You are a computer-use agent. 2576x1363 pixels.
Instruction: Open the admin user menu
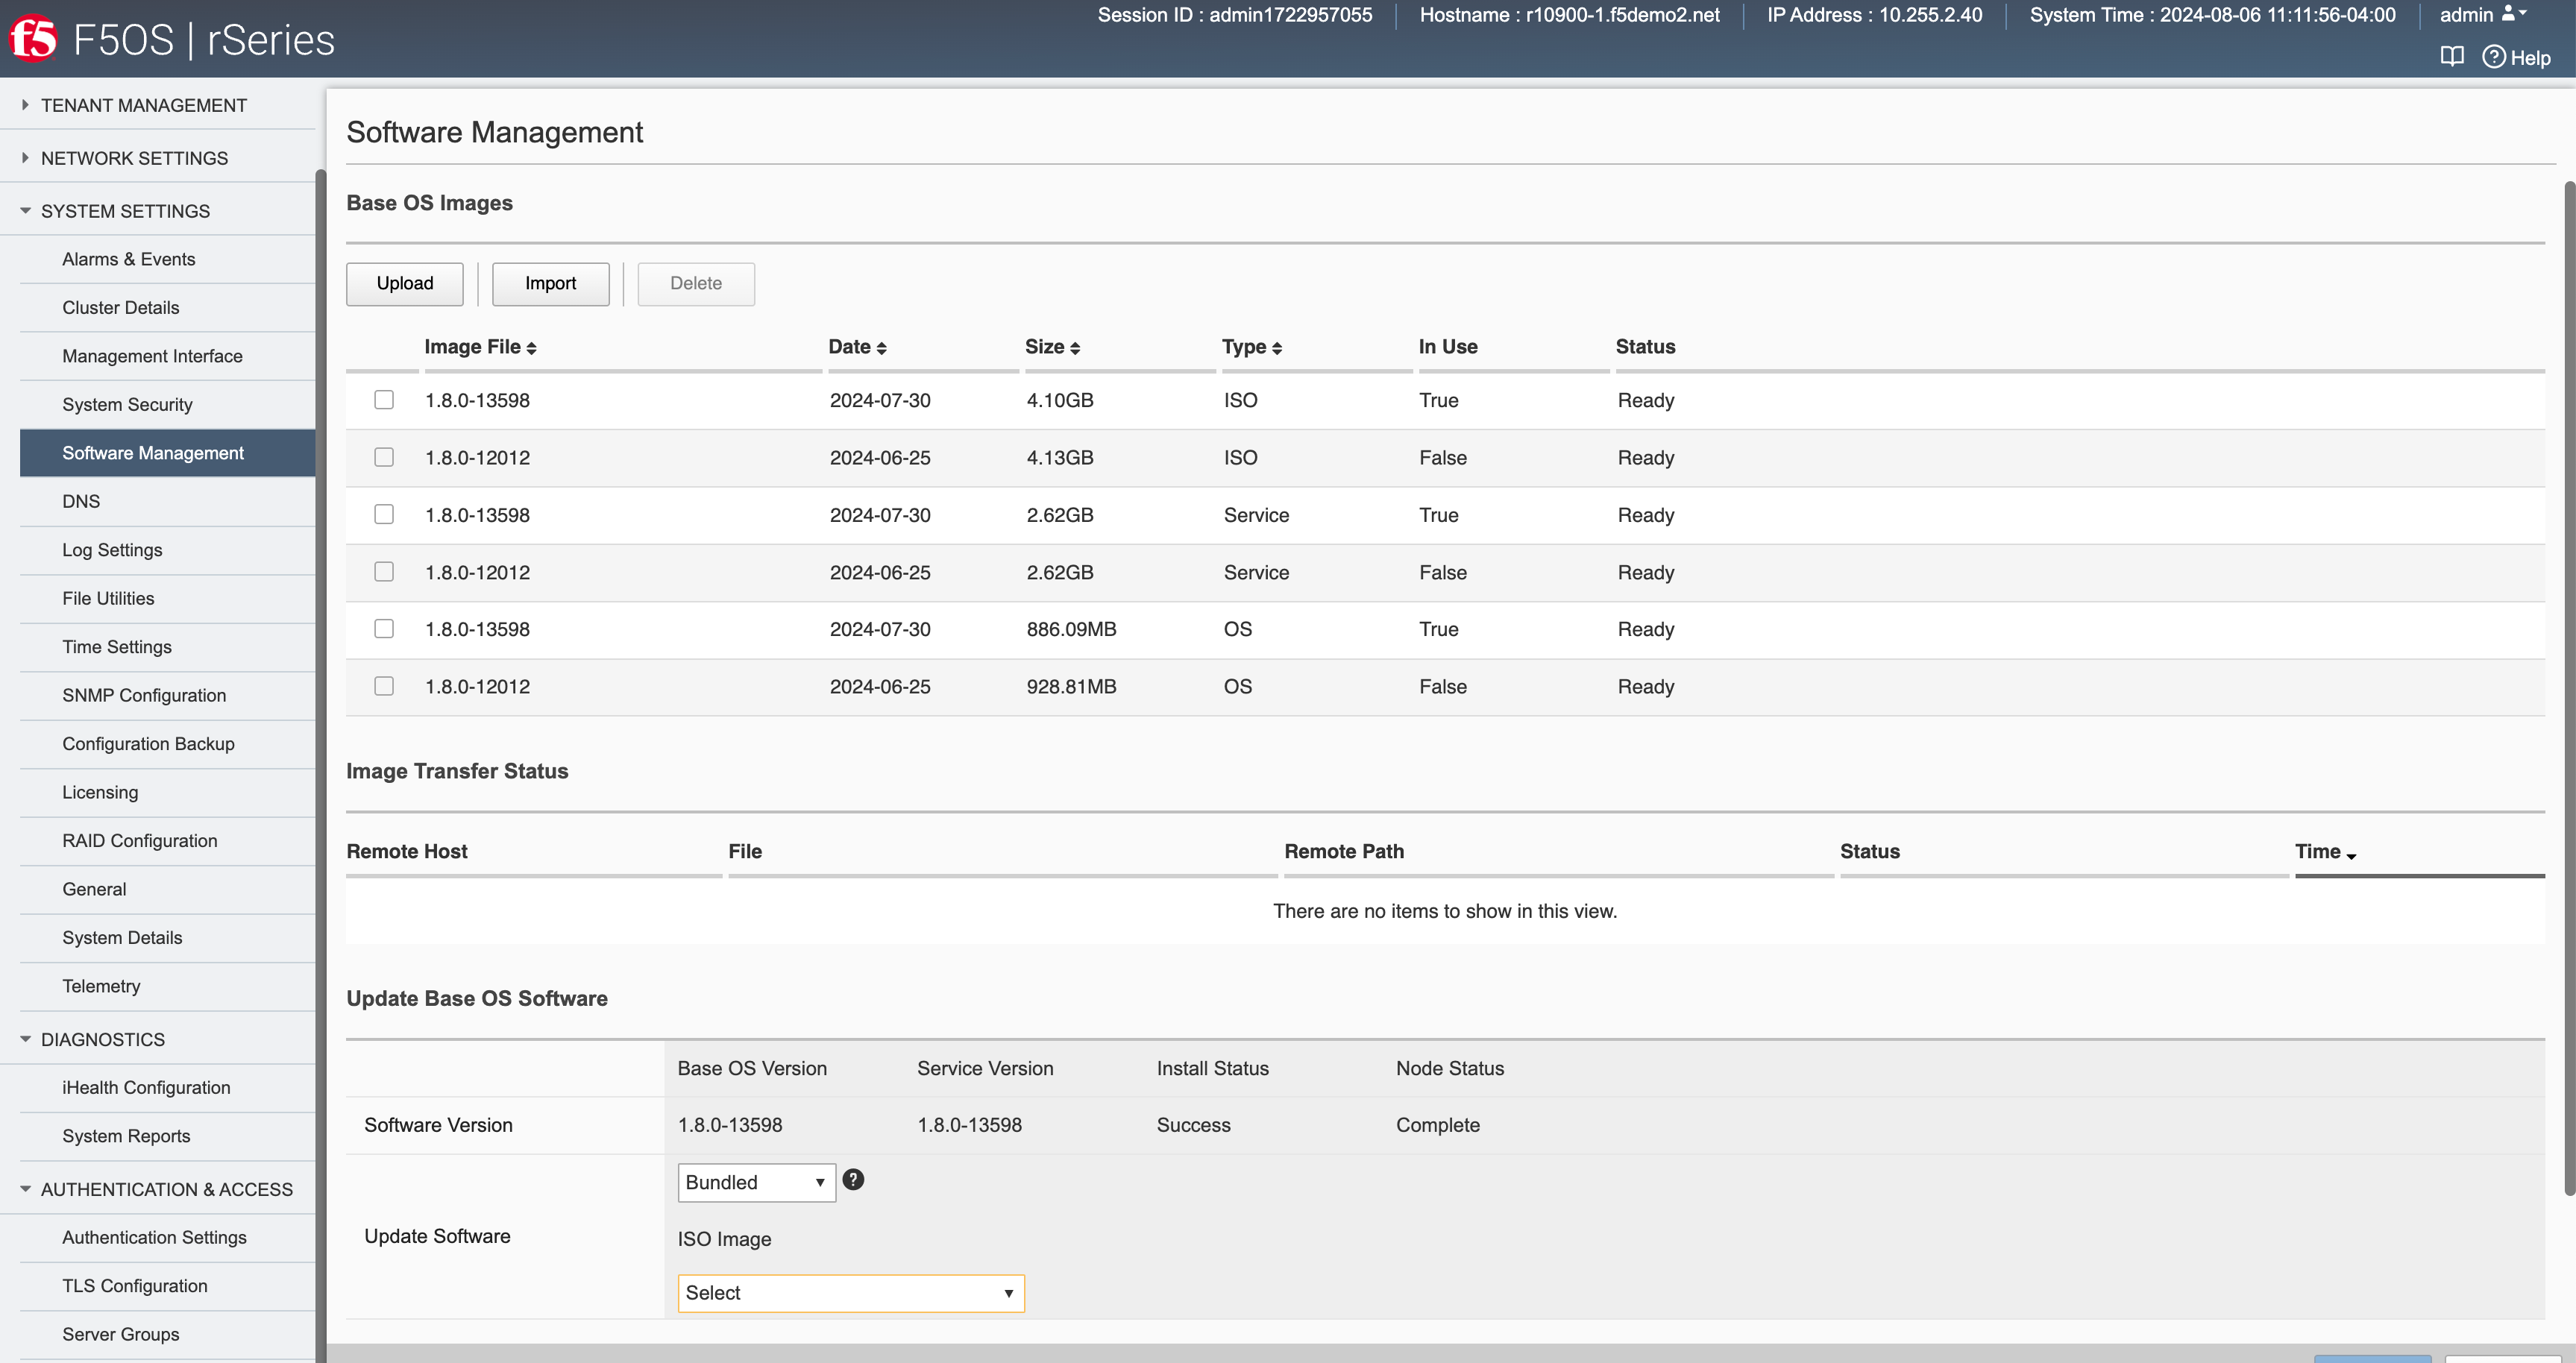[x=2483, y=14]
